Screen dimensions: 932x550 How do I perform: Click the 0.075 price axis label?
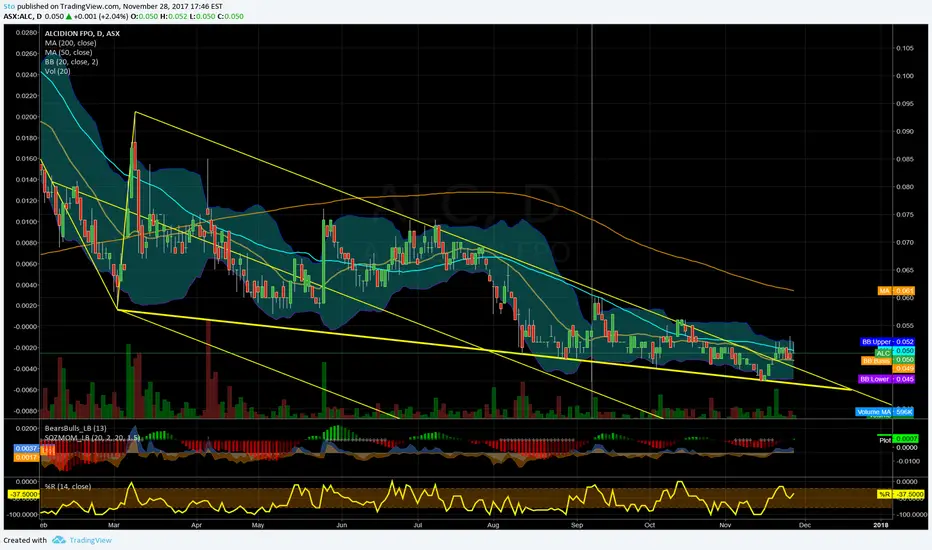tap(905, 215)
